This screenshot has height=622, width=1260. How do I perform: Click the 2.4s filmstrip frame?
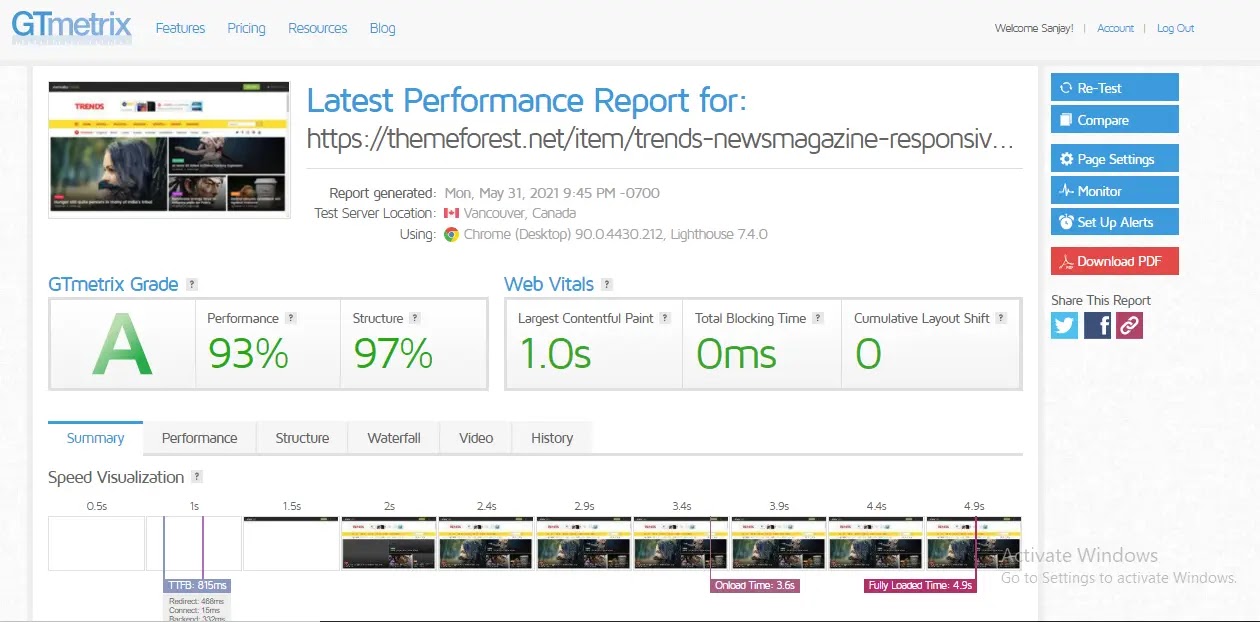pos(486,543)
